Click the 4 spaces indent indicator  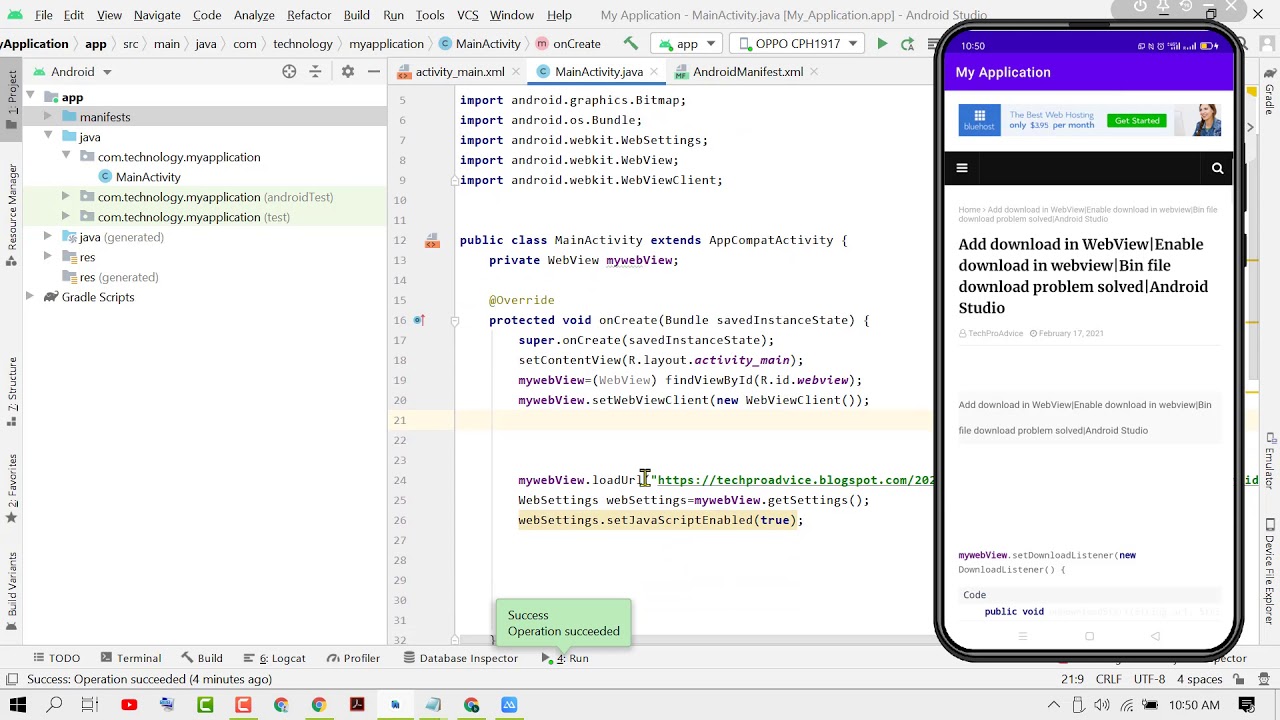(x=1199, y=679)
